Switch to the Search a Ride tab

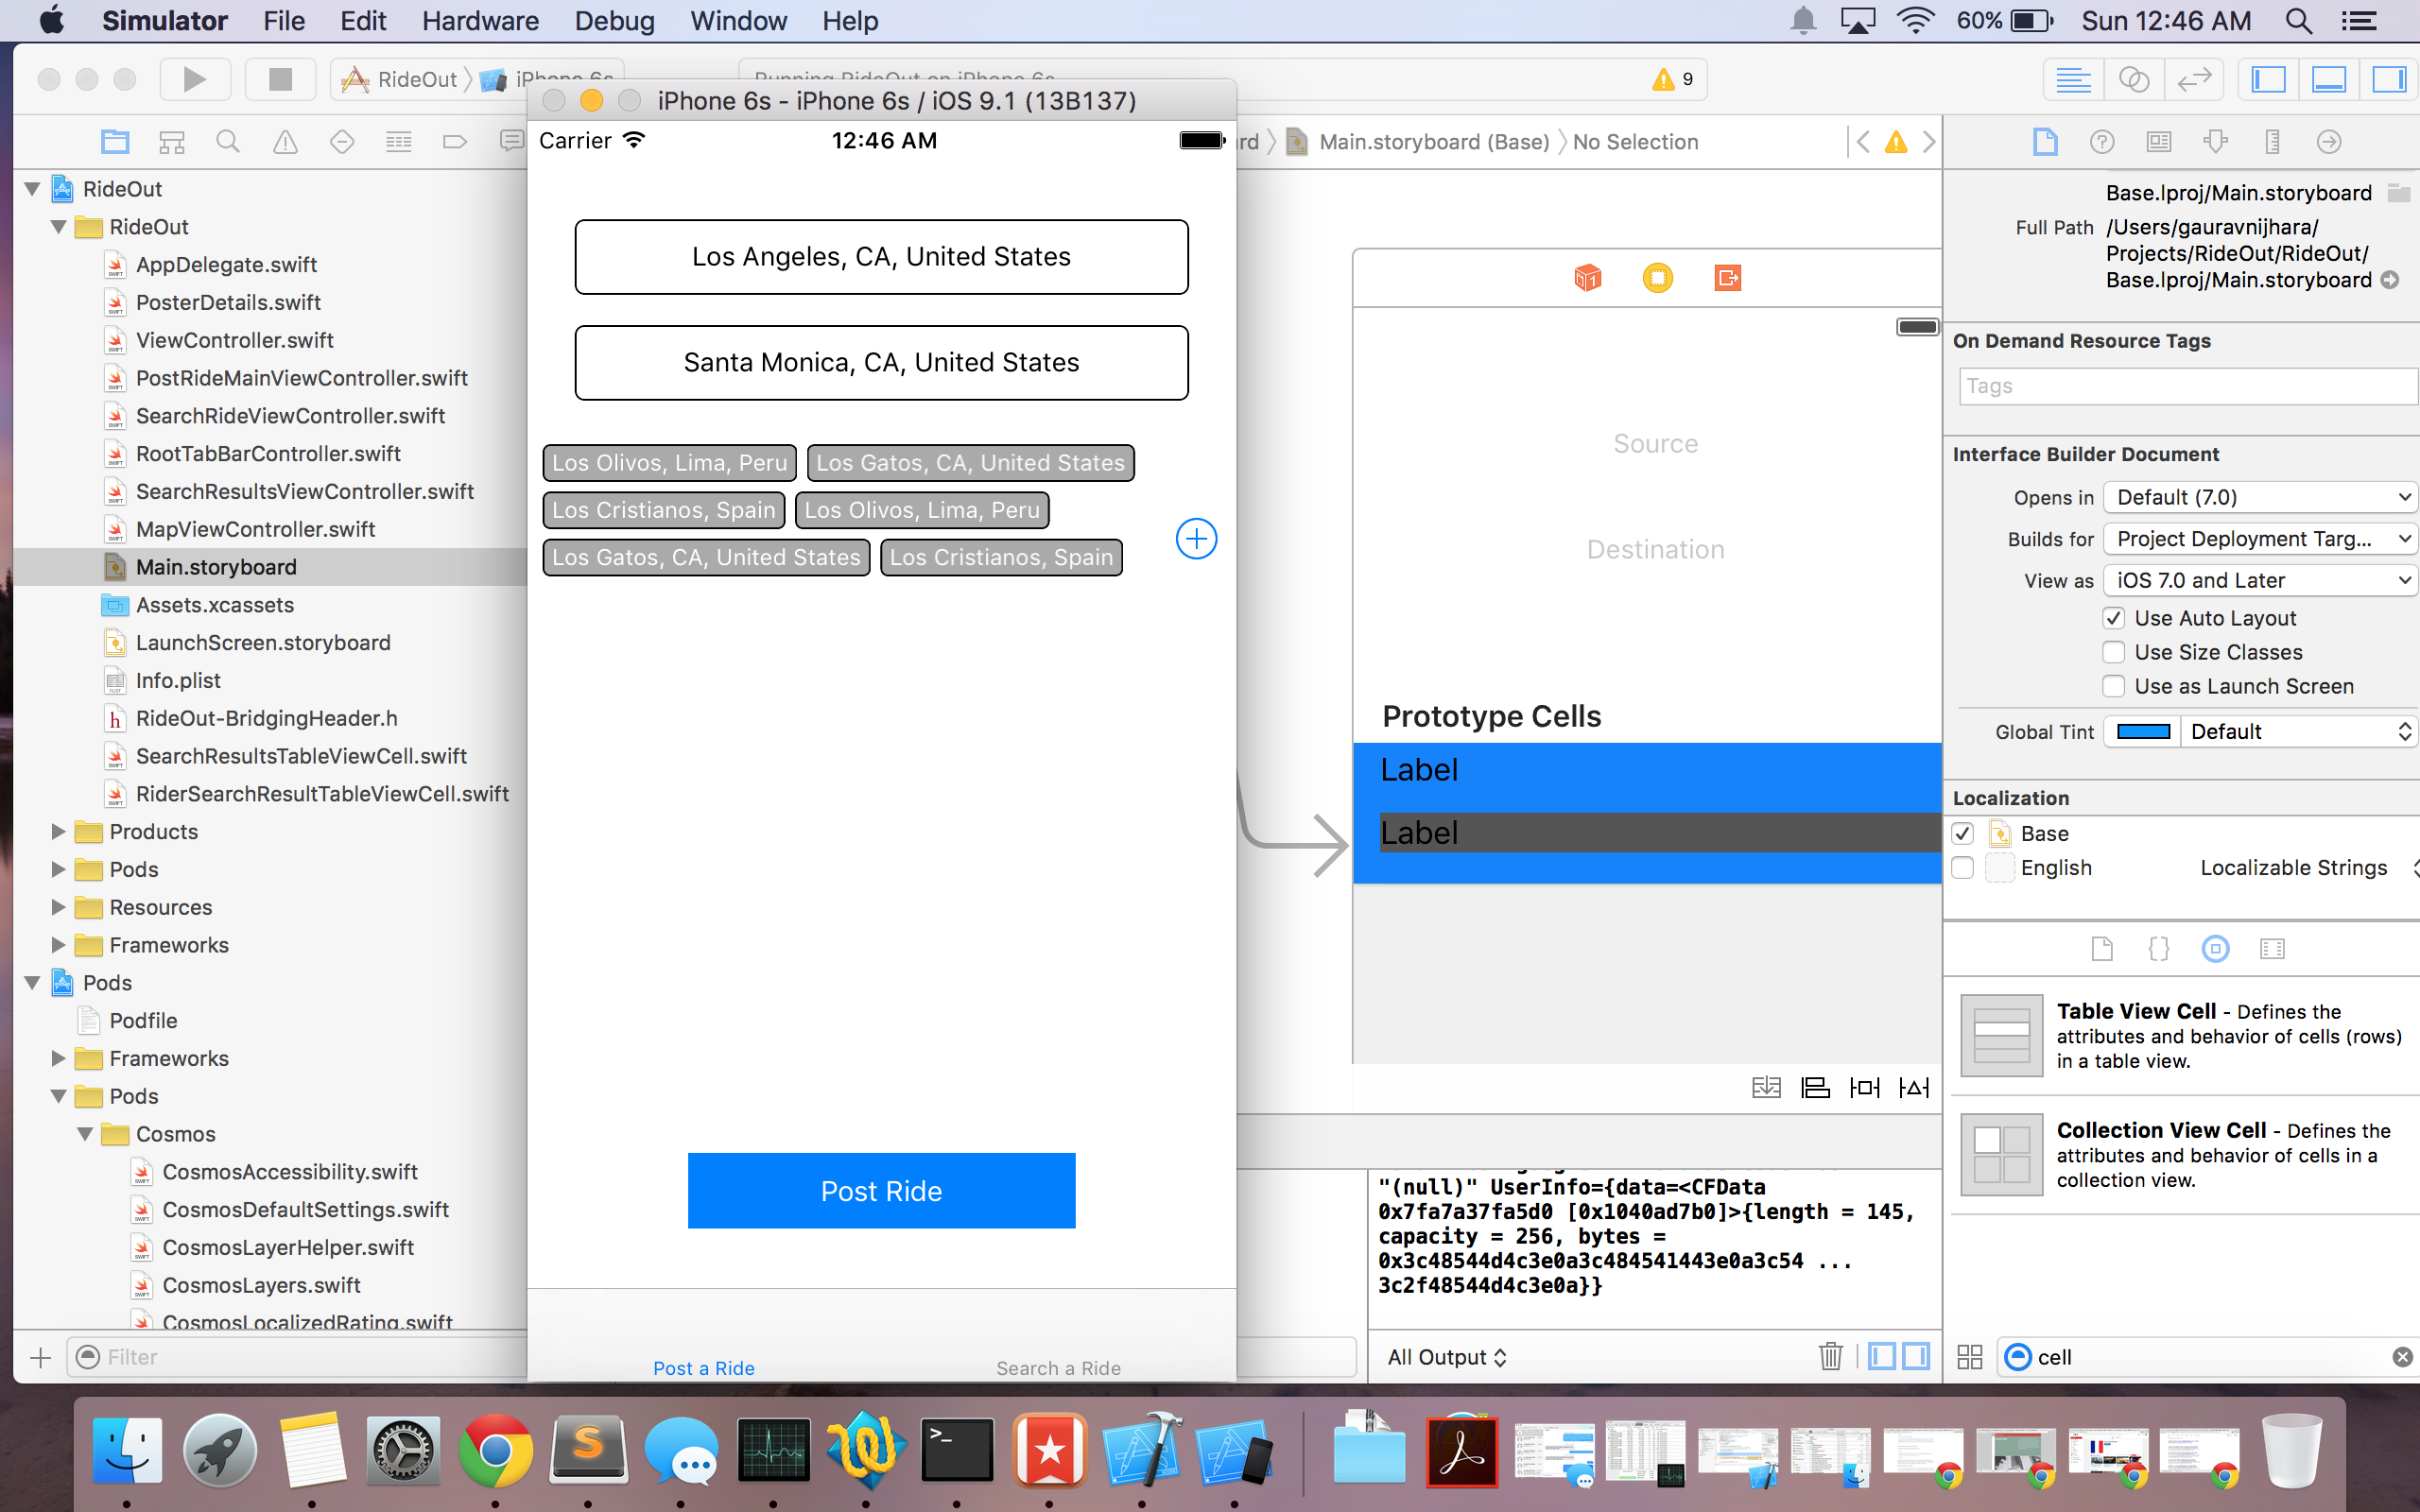tap(1058, 1367)
